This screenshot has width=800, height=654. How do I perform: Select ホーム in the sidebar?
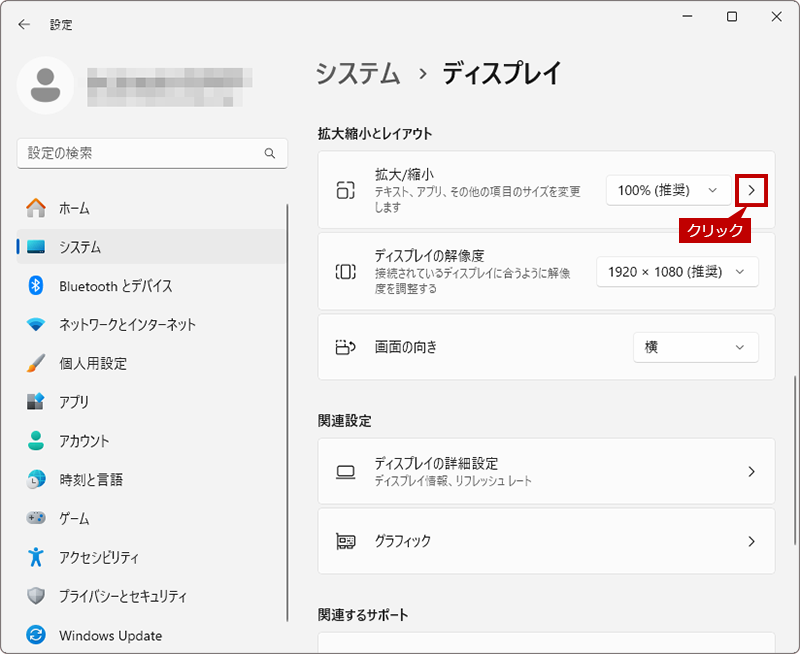[x=152, y=208]
